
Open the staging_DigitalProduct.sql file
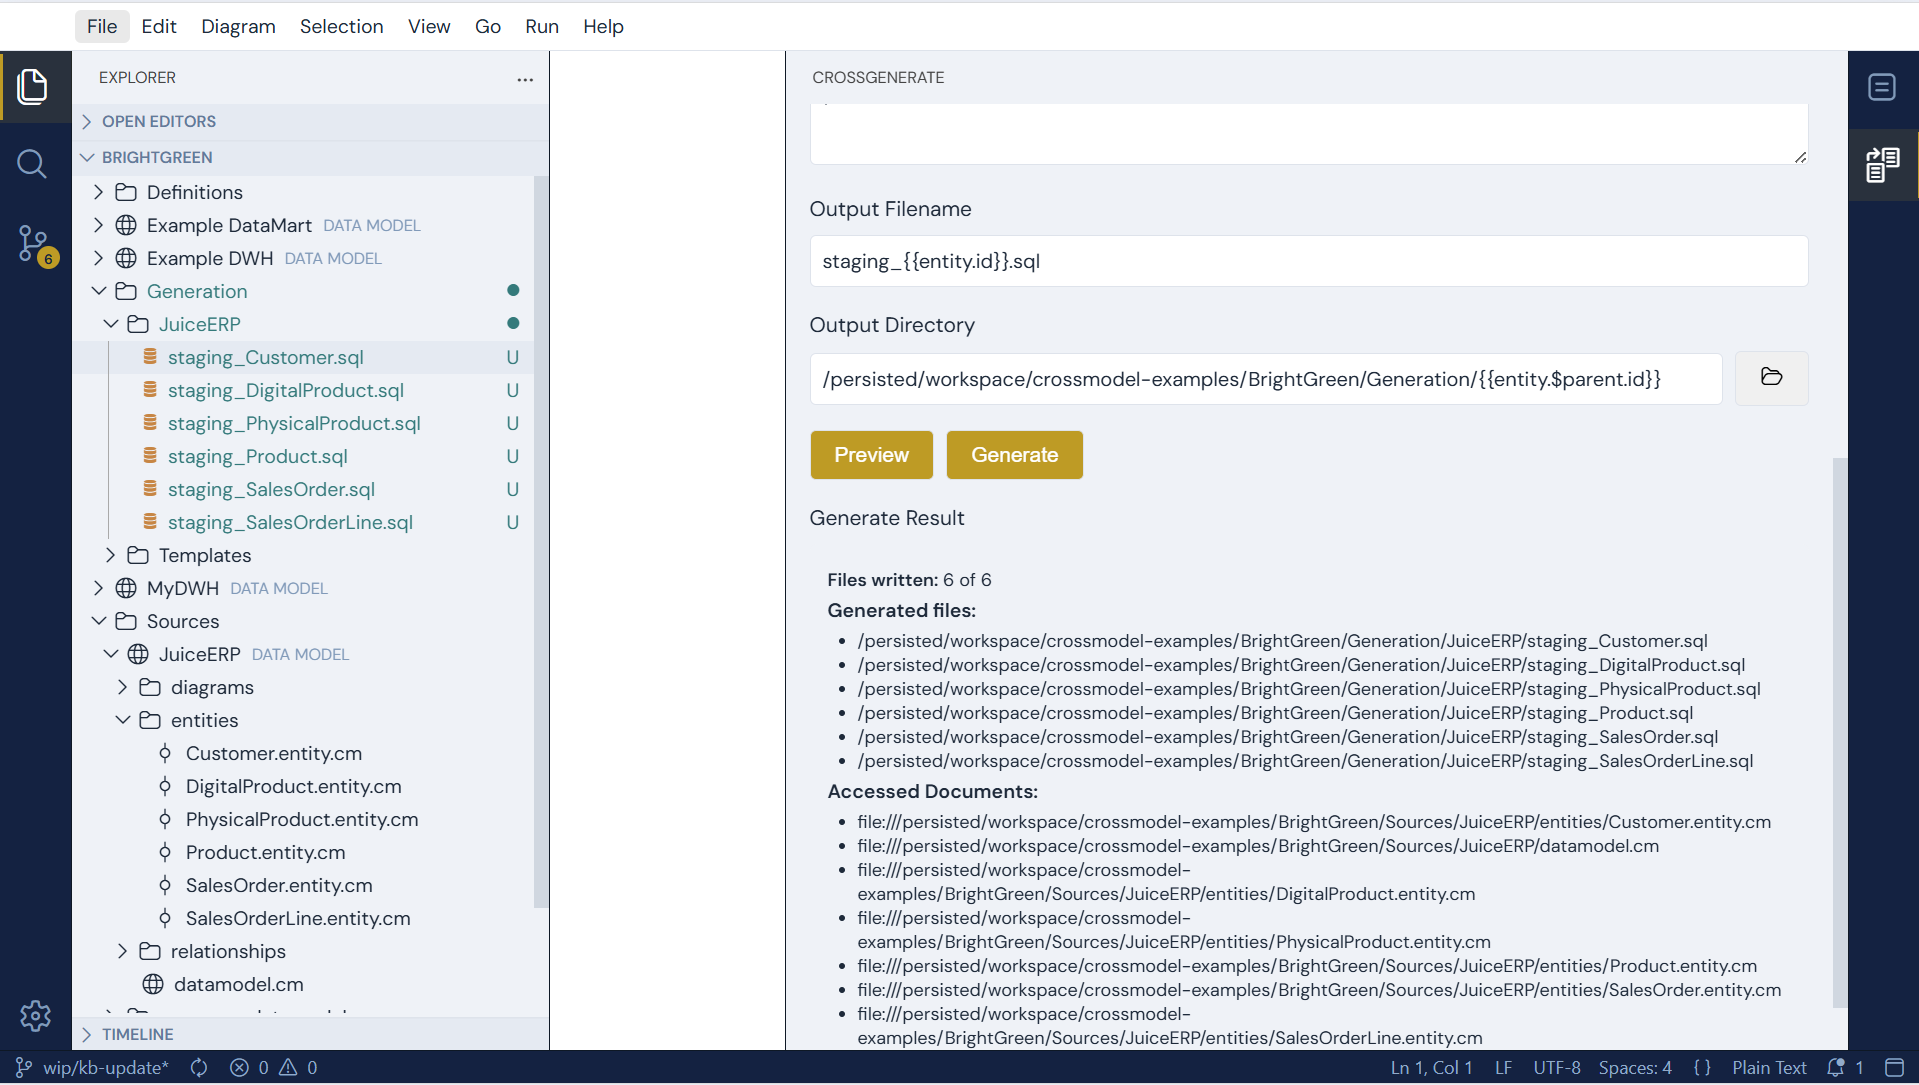click(285, 390)
